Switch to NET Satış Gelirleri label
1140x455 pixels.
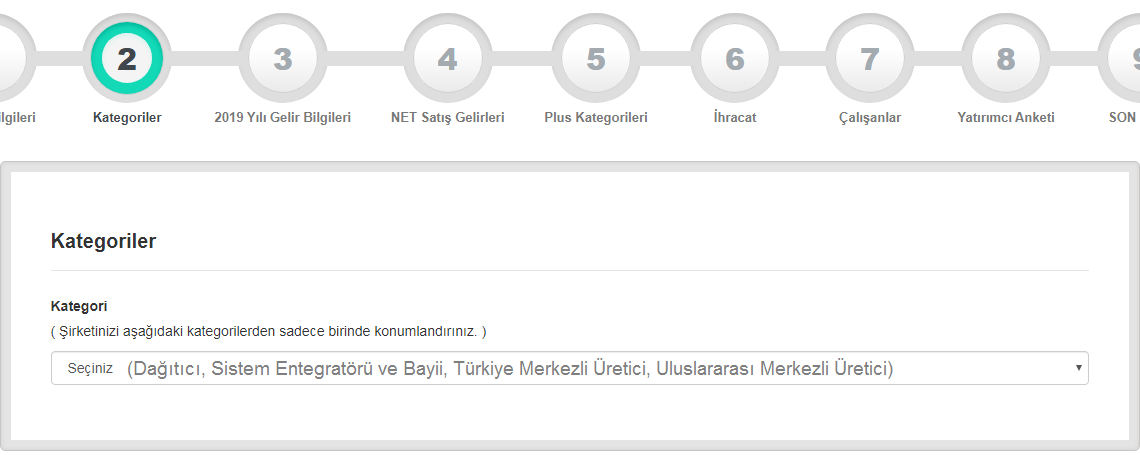(x=447, y=117)
